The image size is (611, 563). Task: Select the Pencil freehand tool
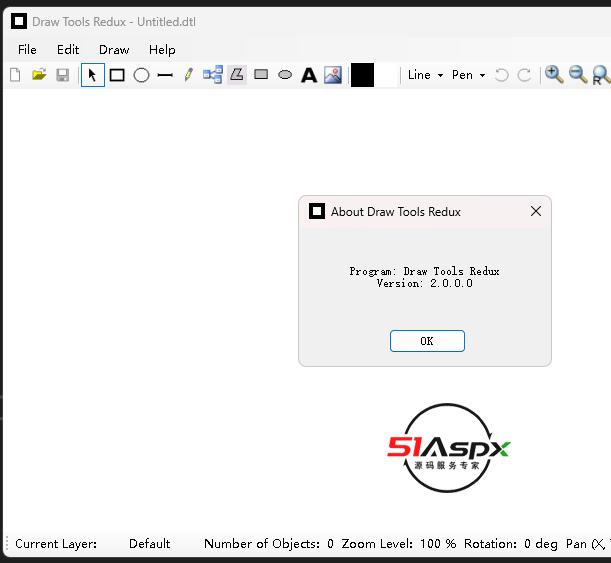pos(189,74)
